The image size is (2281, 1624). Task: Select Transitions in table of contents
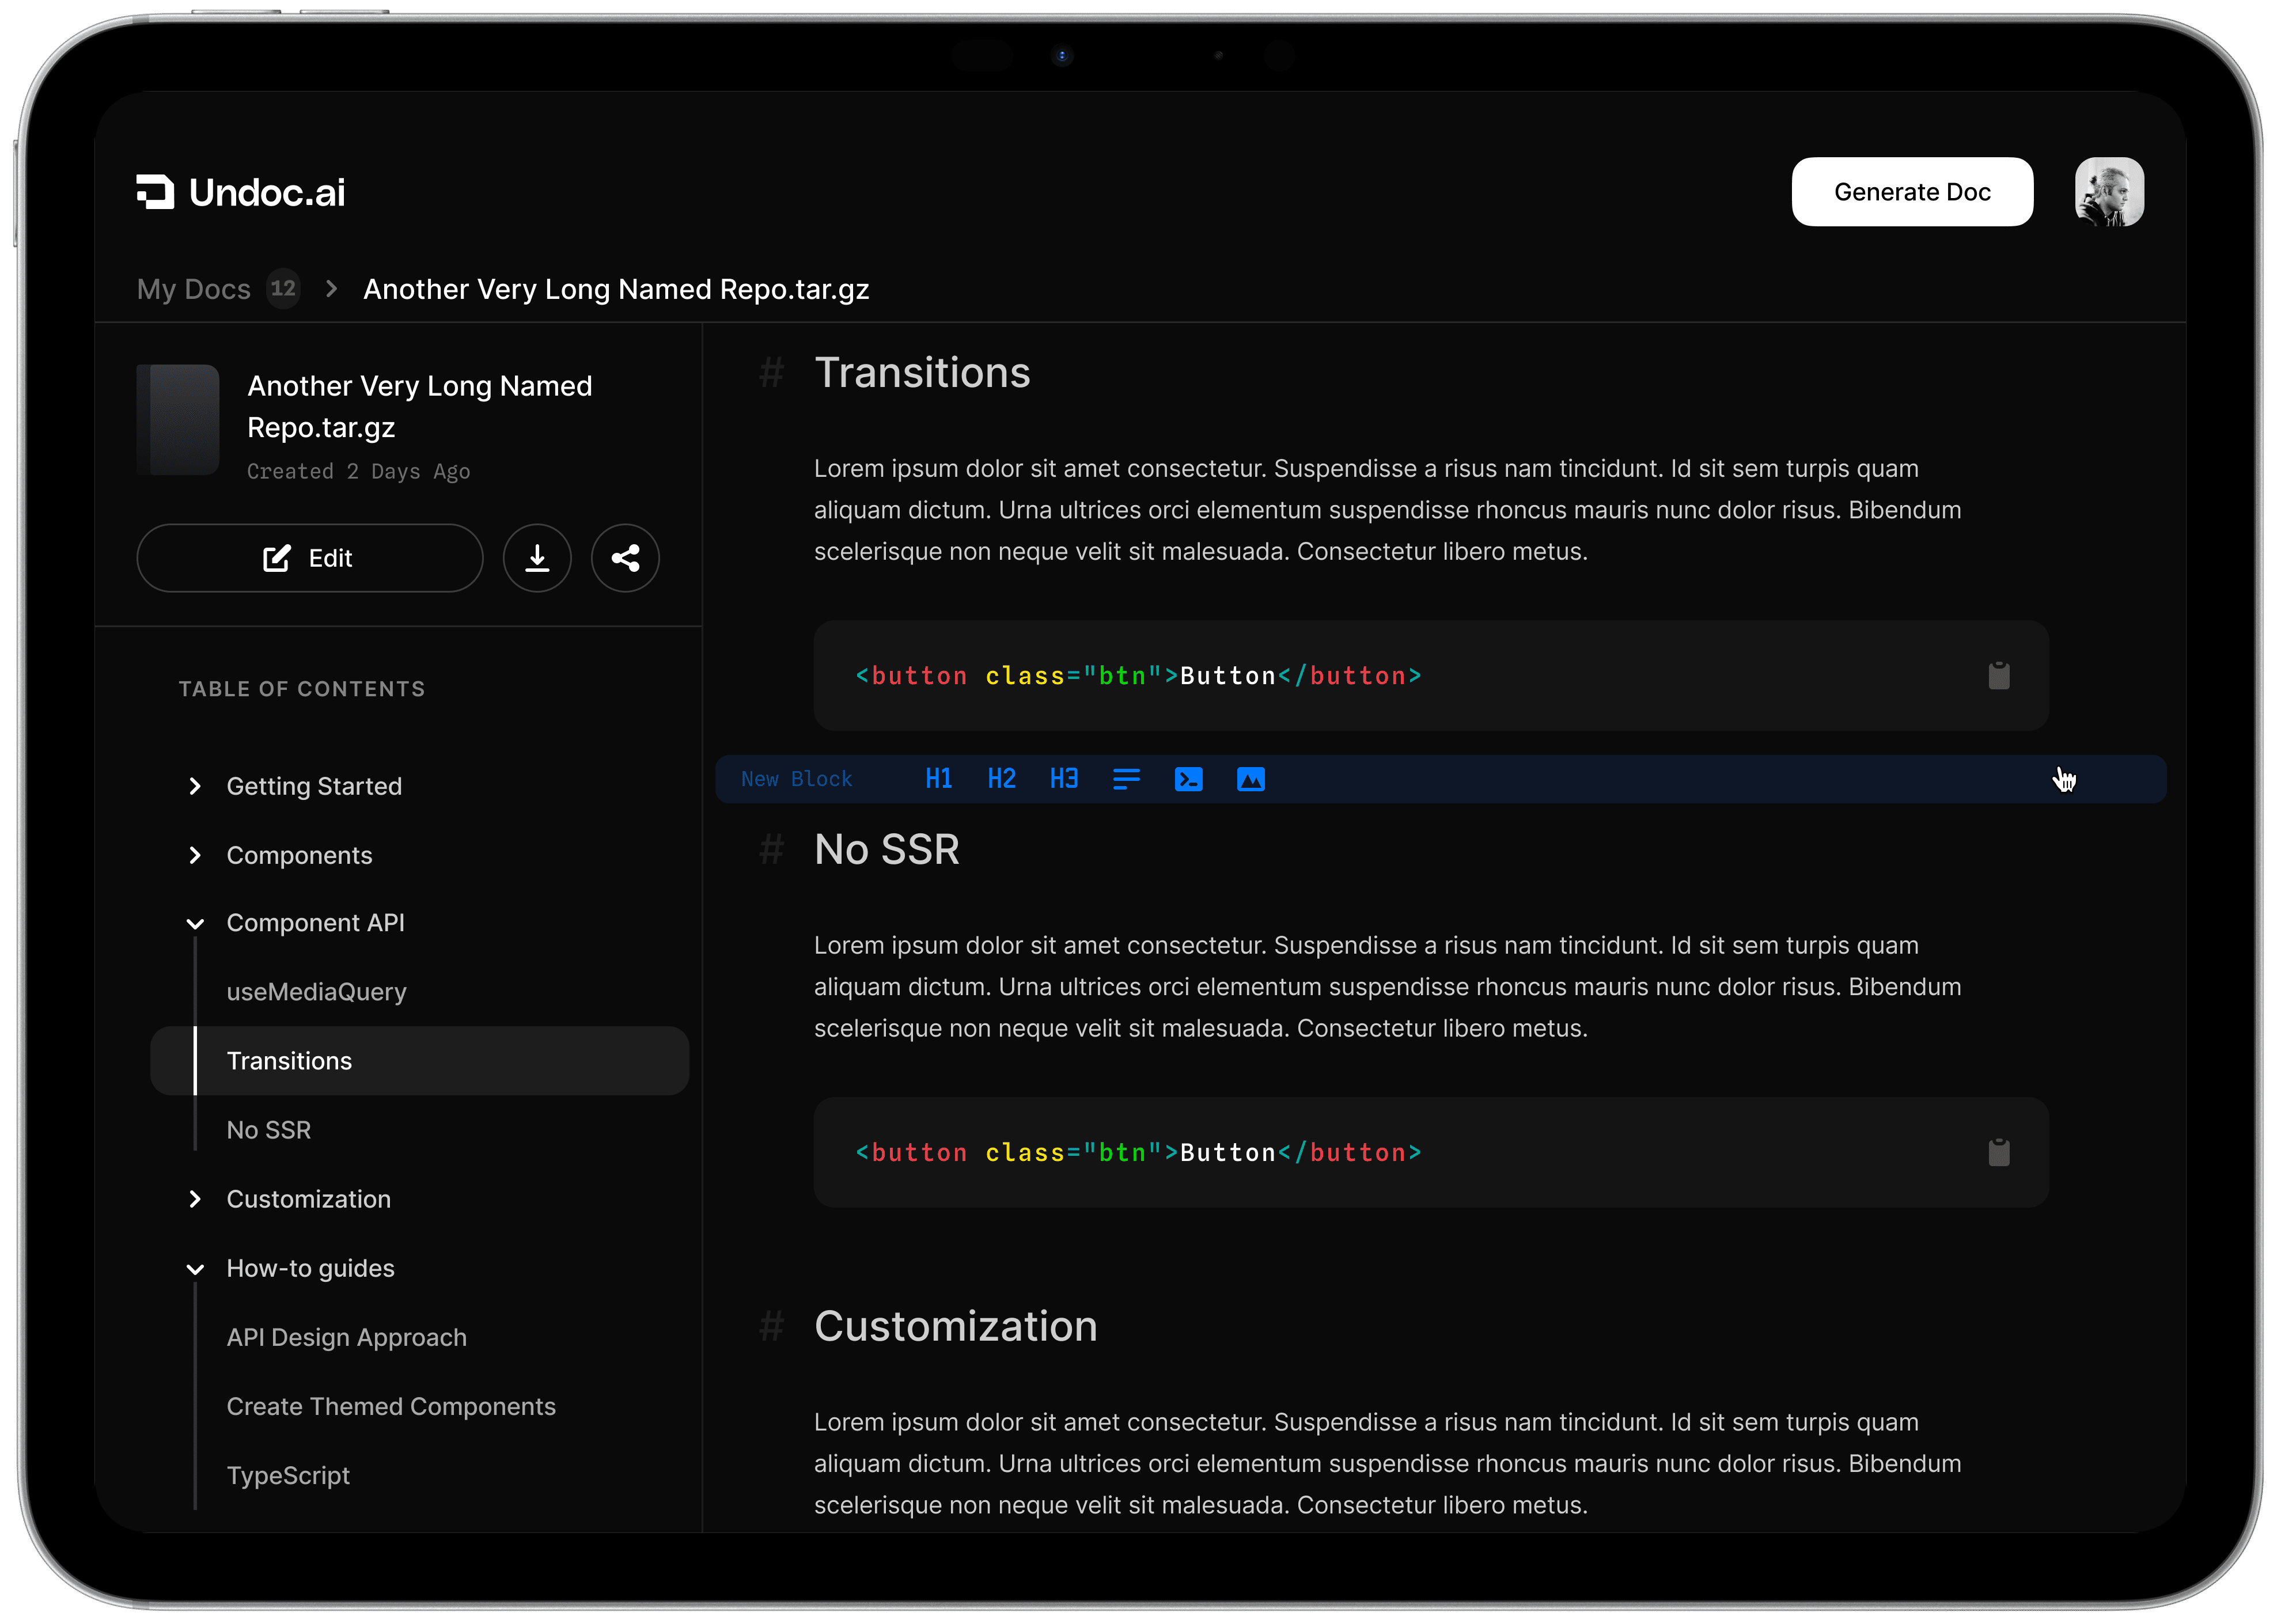pyautogui.click(x=419, y=1061)
